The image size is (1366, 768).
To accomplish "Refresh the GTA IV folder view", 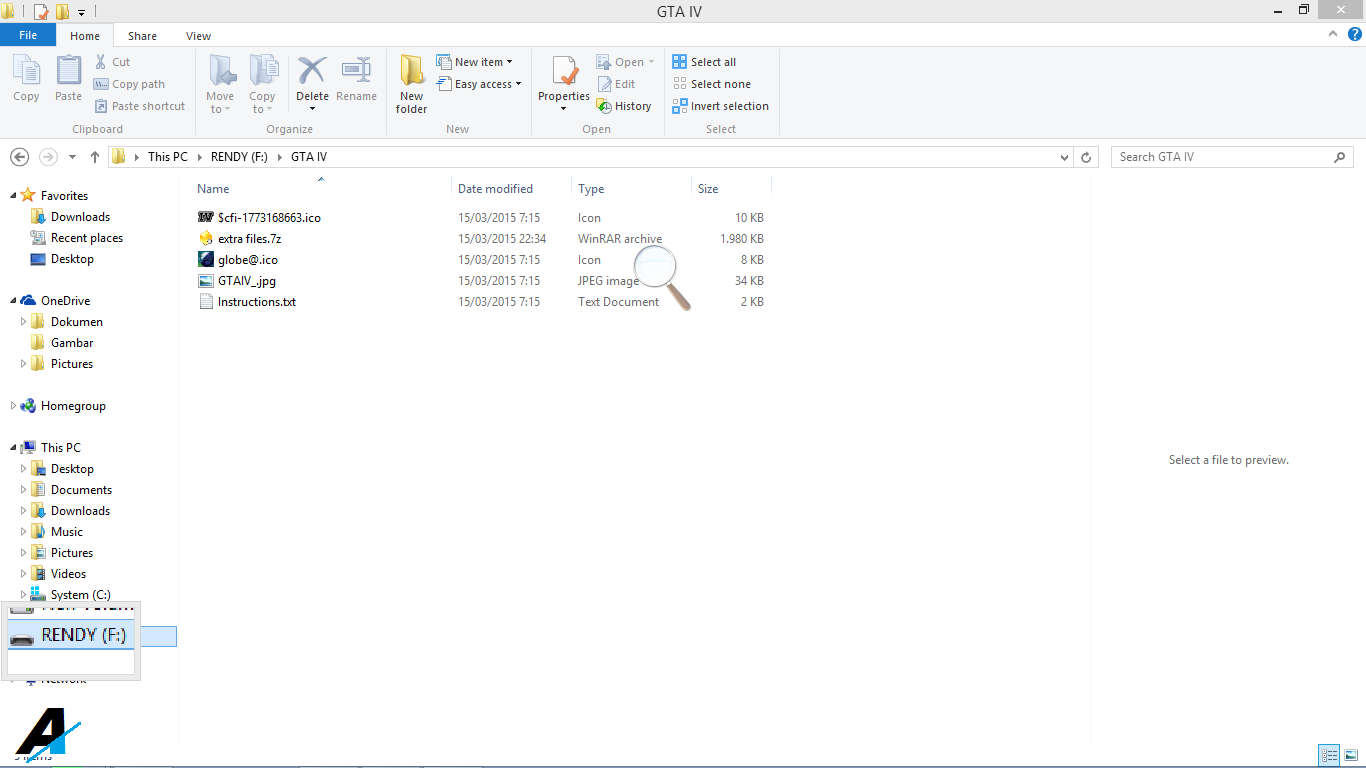I will pyautogui.click(x=1087, y=157).
